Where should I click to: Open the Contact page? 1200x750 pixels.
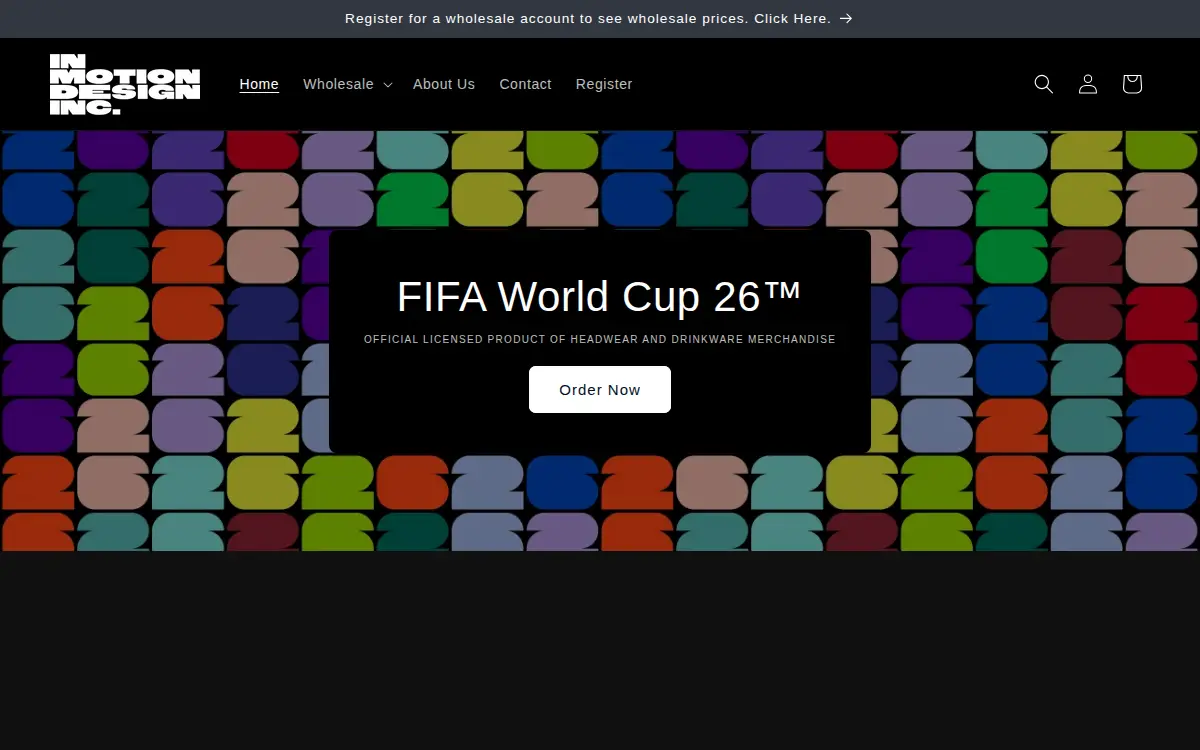point(525,84)
